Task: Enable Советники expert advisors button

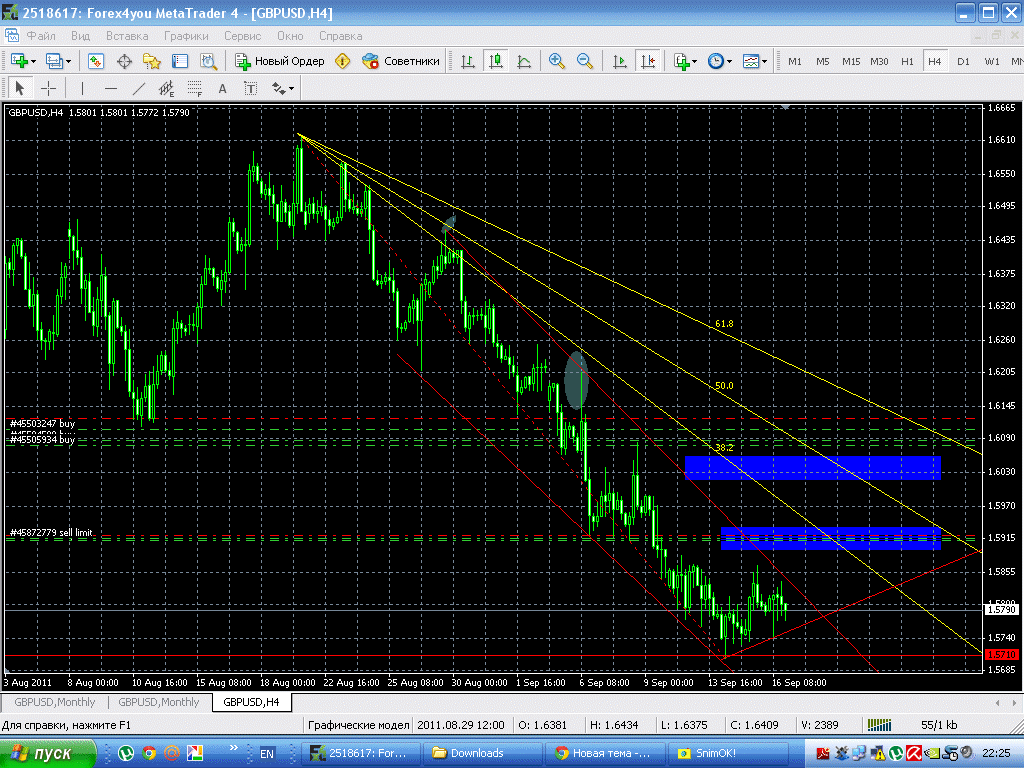Action: click(401, 61)
